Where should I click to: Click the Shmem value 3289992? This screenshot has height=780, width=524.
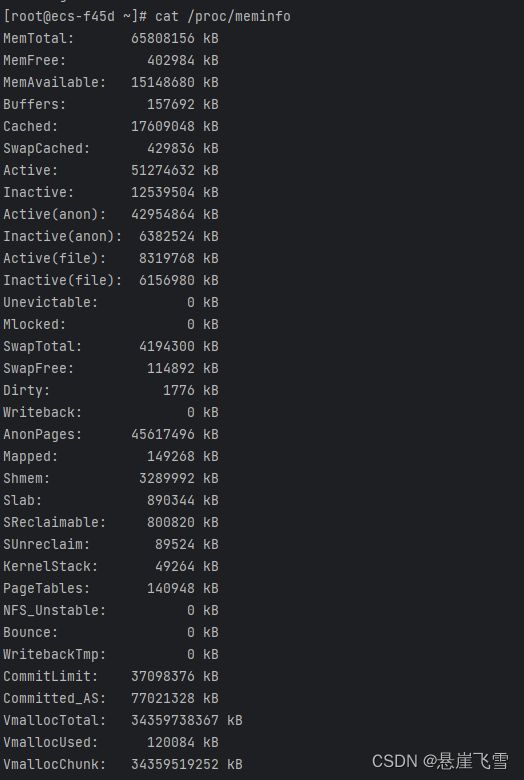click(x=167, y=478)
